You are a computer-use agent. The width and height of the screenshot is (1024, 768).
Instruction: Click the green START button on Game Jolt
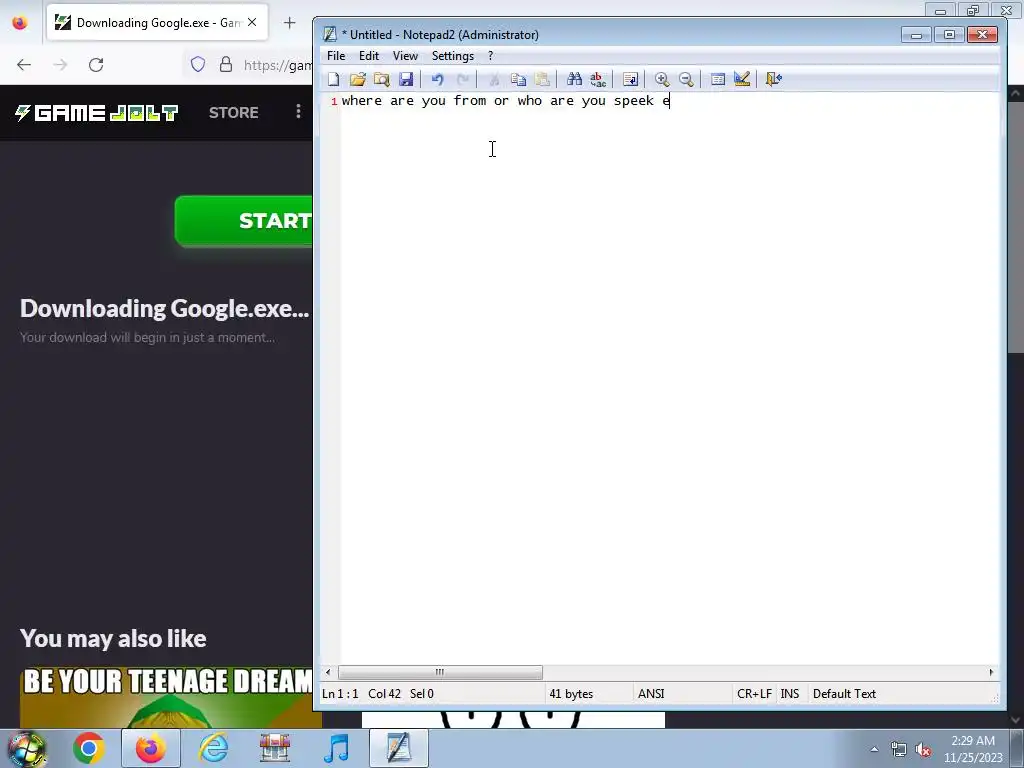coord(244,221)
